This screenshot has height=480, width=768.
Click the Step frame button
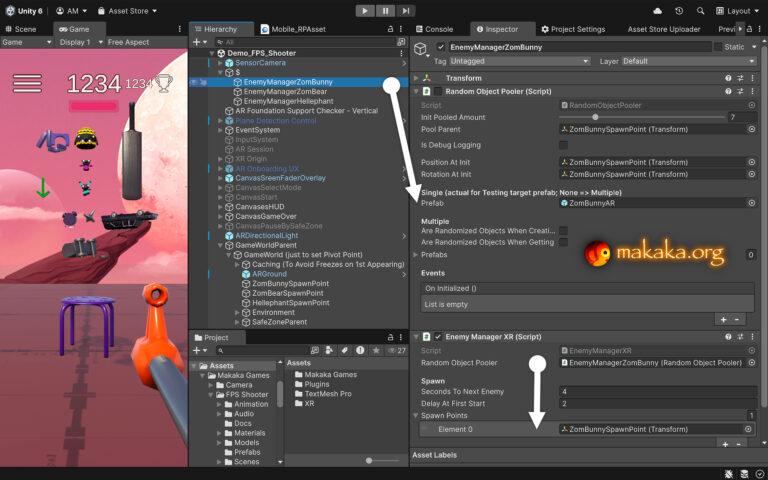(x=406, y=11)
